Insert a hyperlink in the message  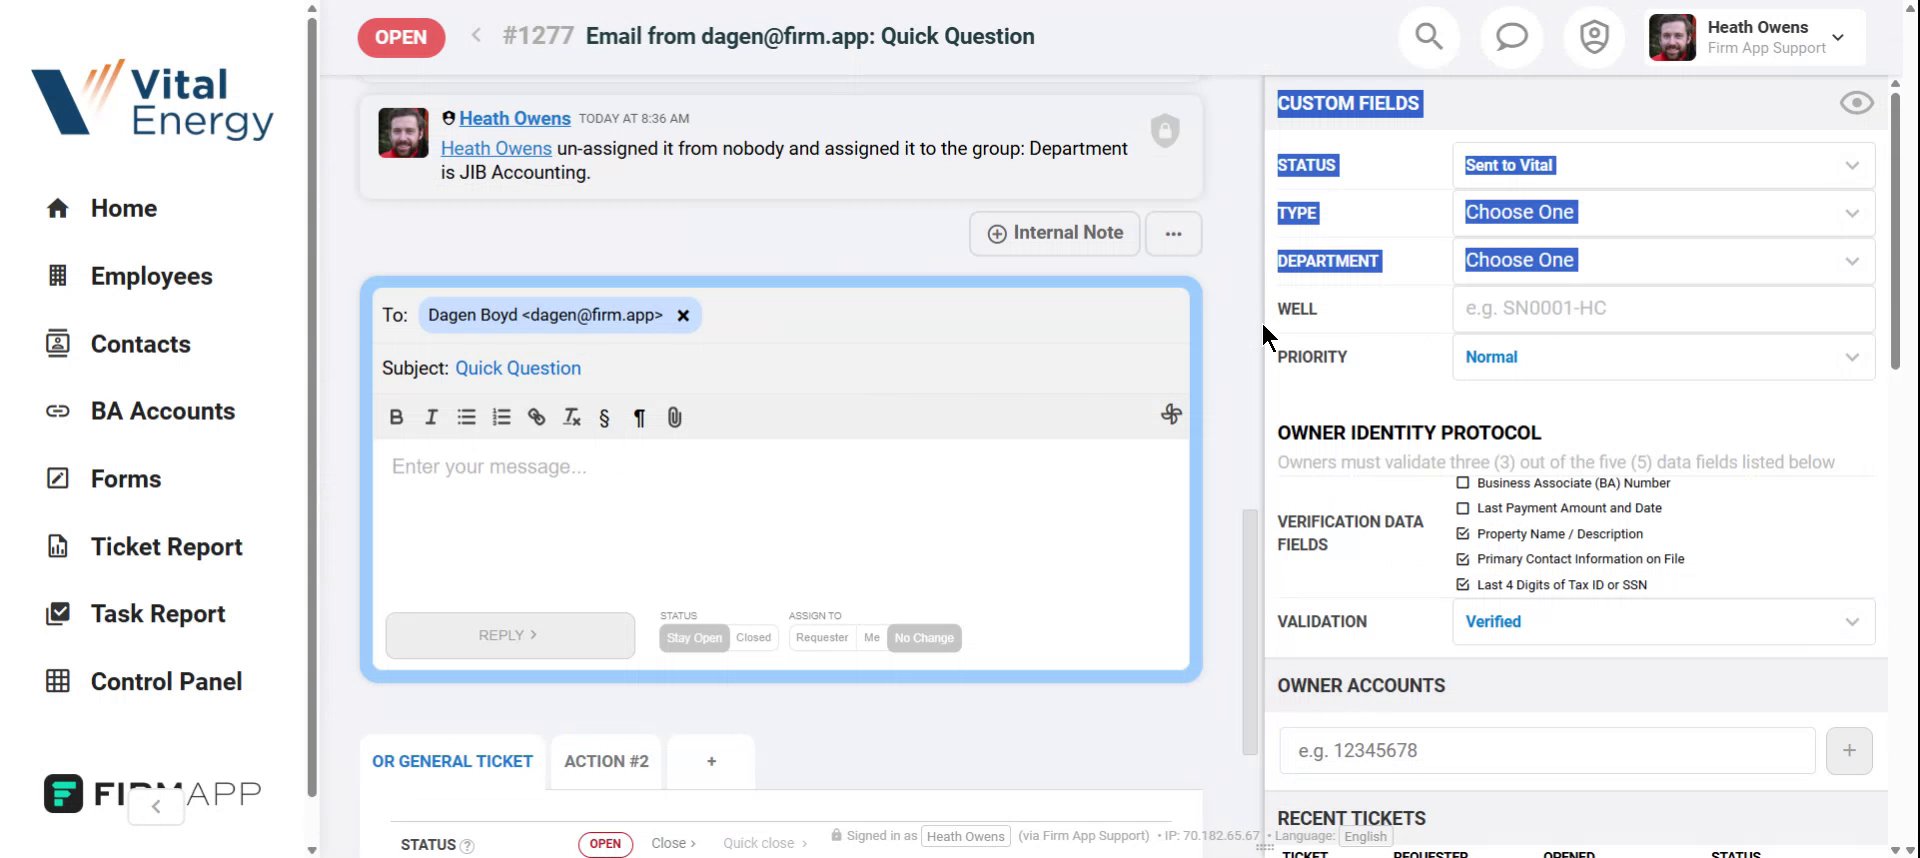coord(536,417)
